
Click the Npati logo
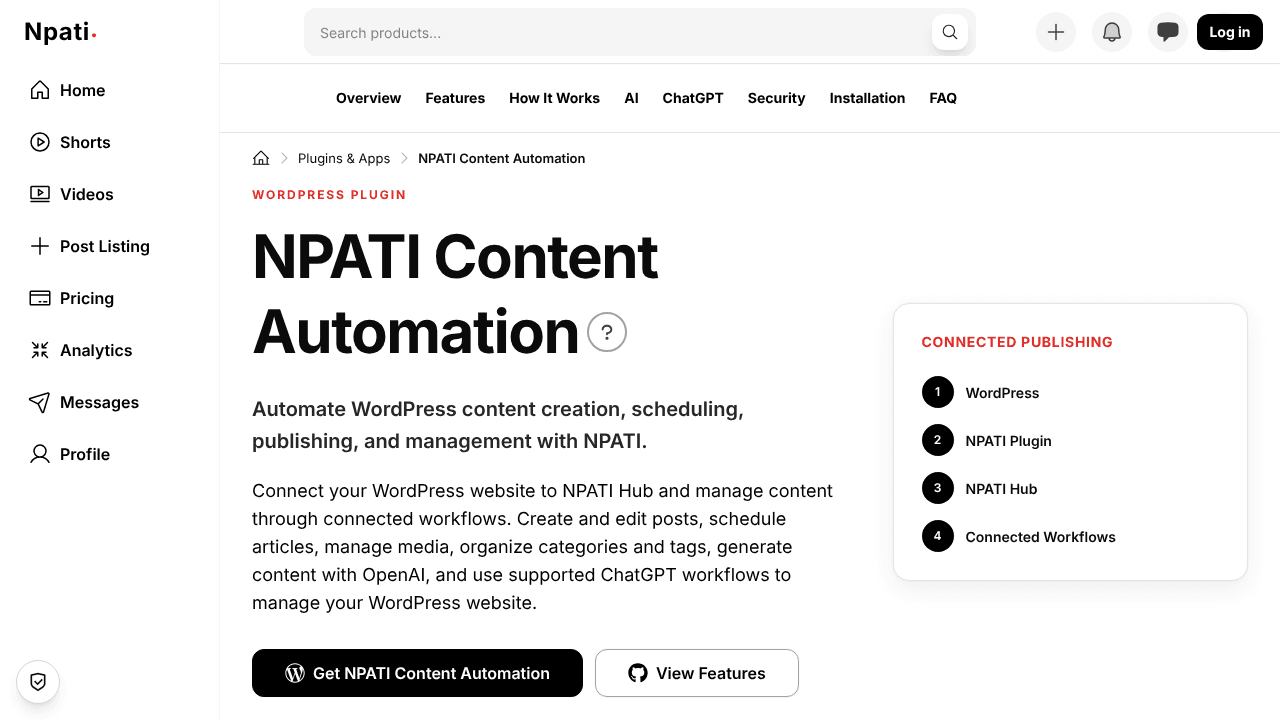tap(60, 32)
